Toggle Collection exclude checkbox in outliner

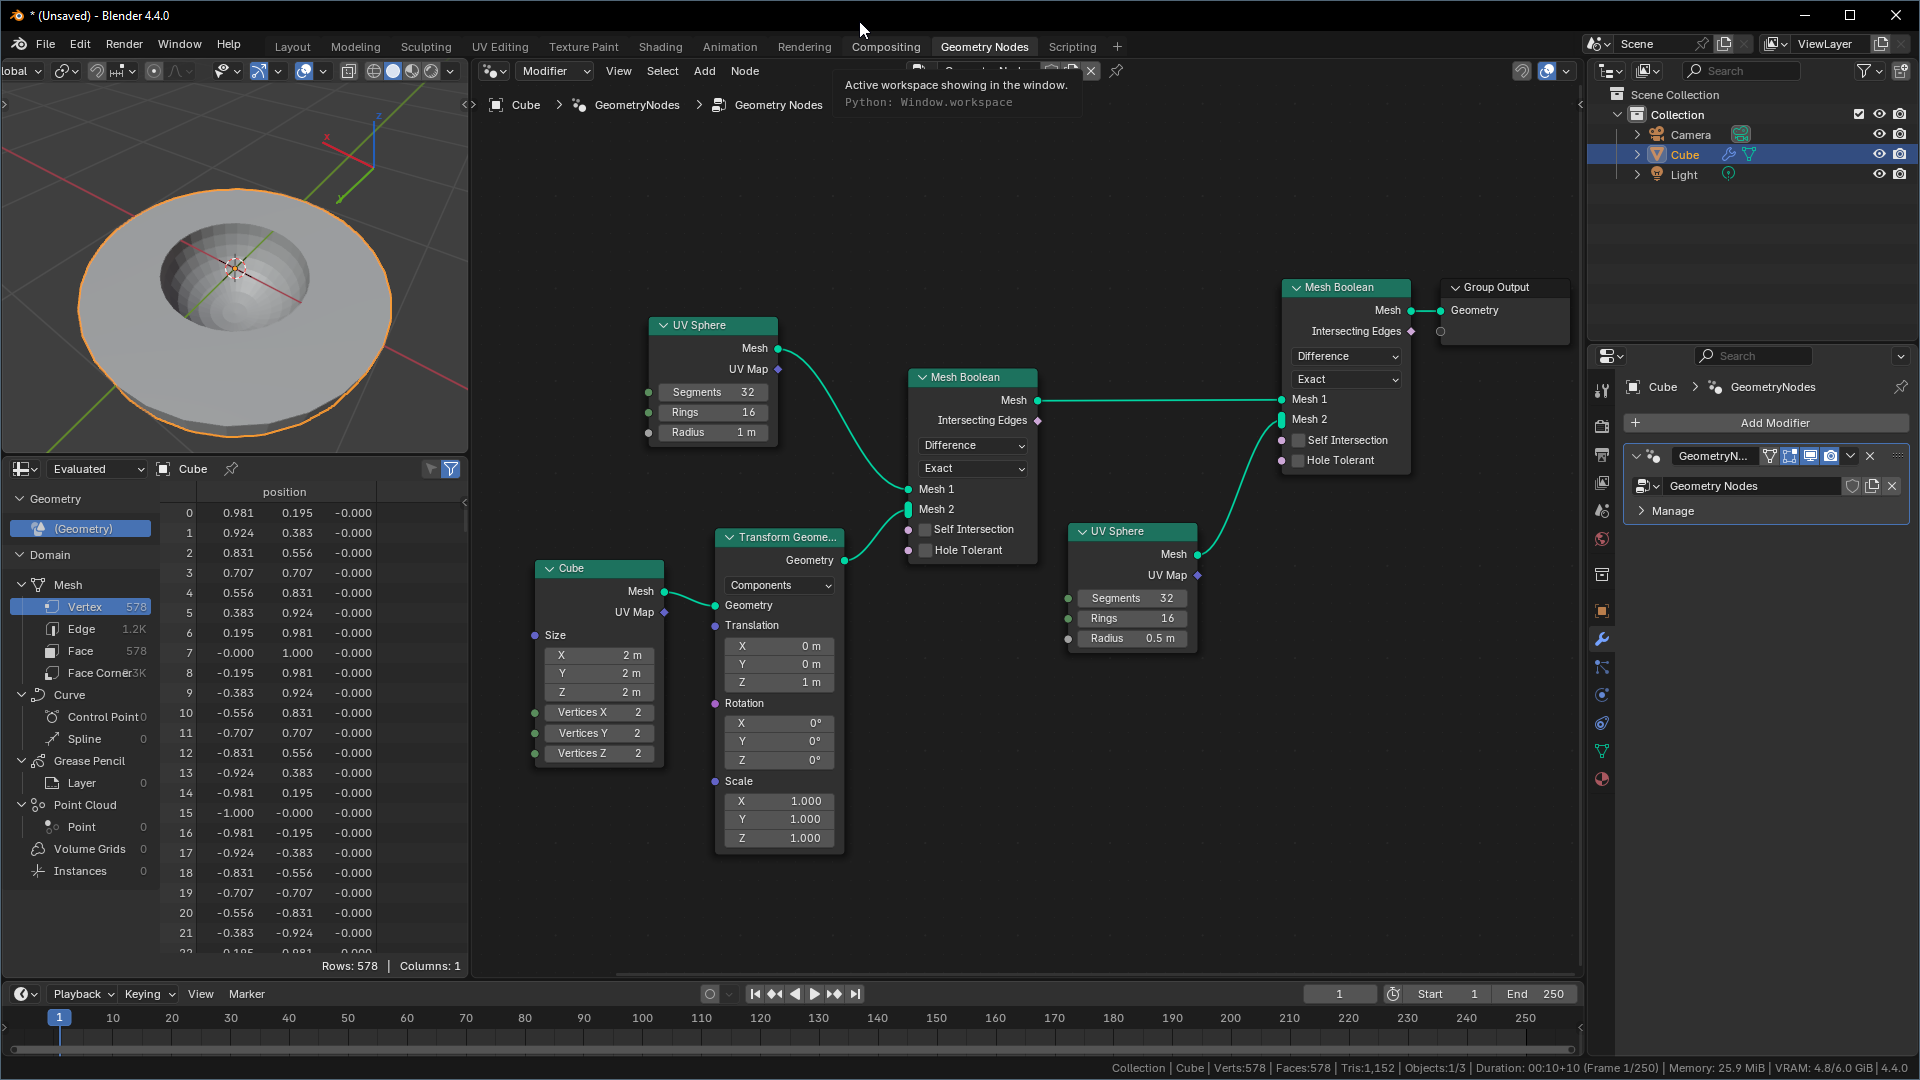pos(1859,114)
